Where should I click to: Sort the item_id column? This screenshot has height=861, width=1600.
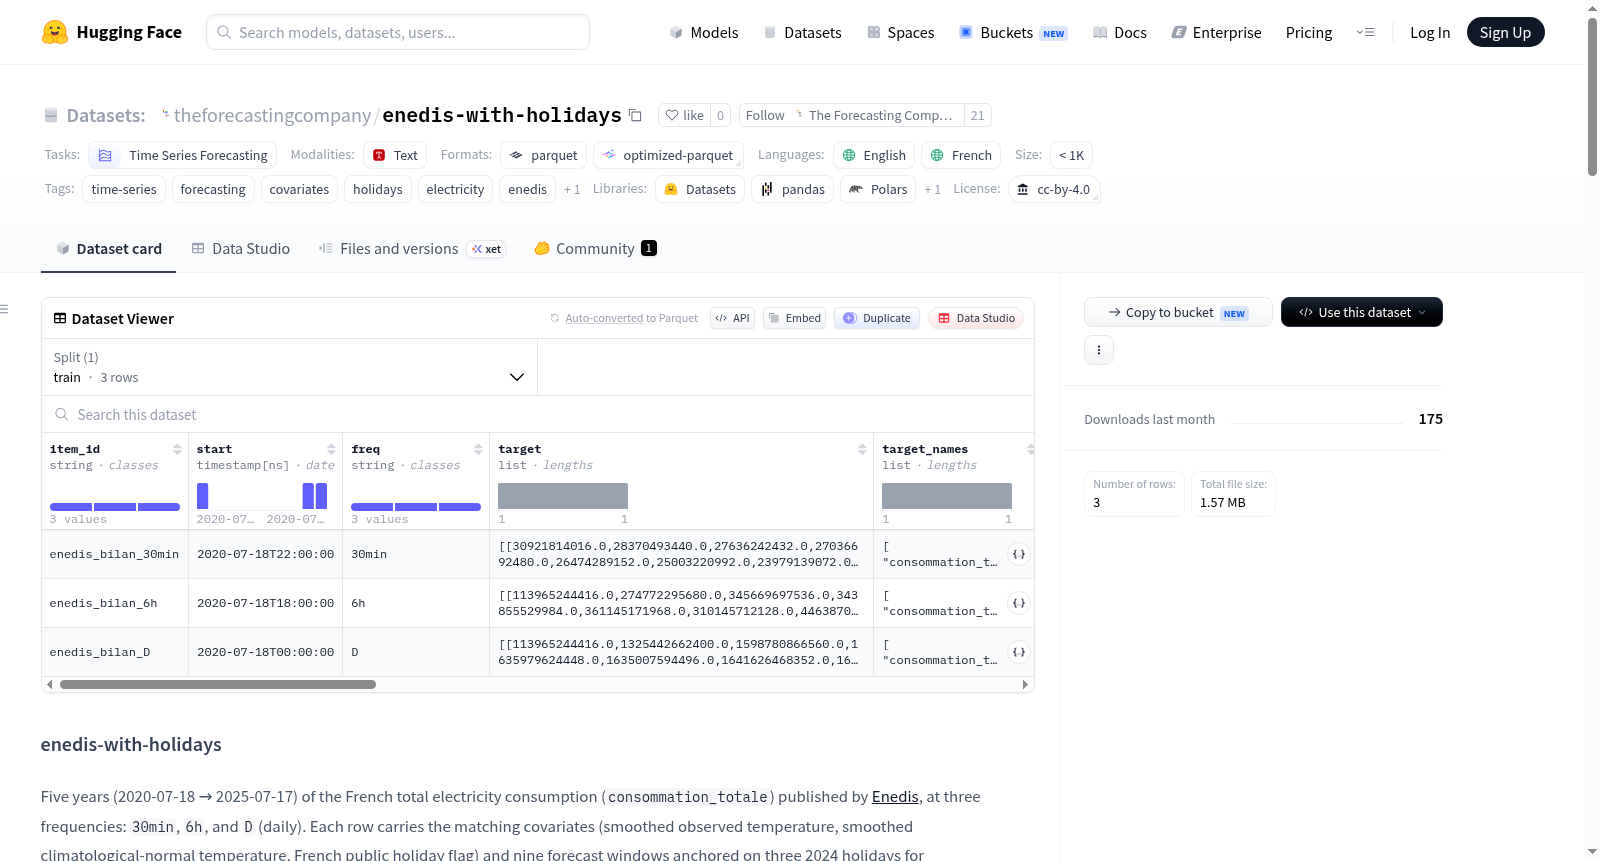(177, 449)
